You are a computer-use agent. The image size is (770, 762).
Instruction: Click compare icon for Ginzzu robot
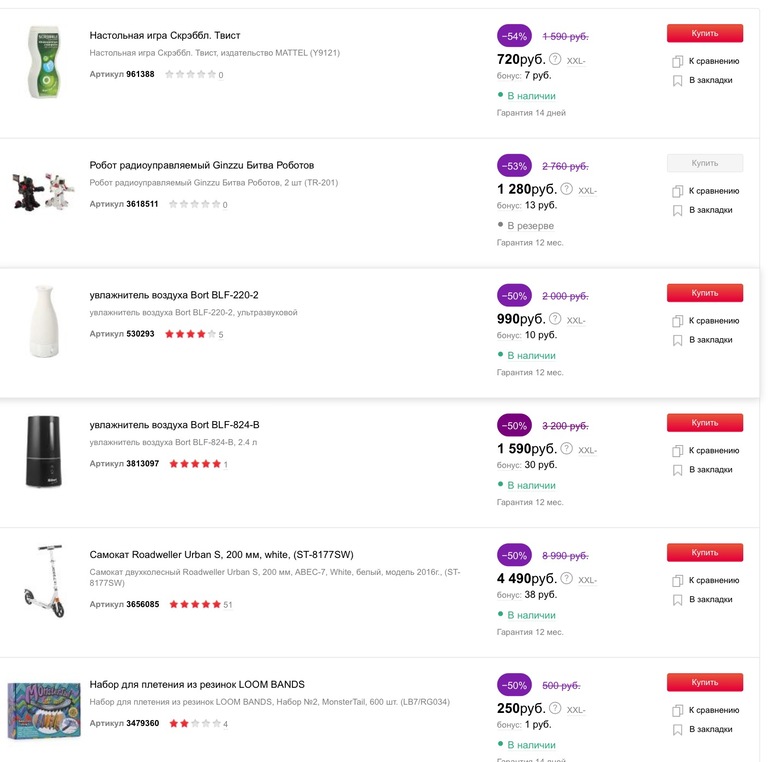pyautogui.click(x=677, y=191)
